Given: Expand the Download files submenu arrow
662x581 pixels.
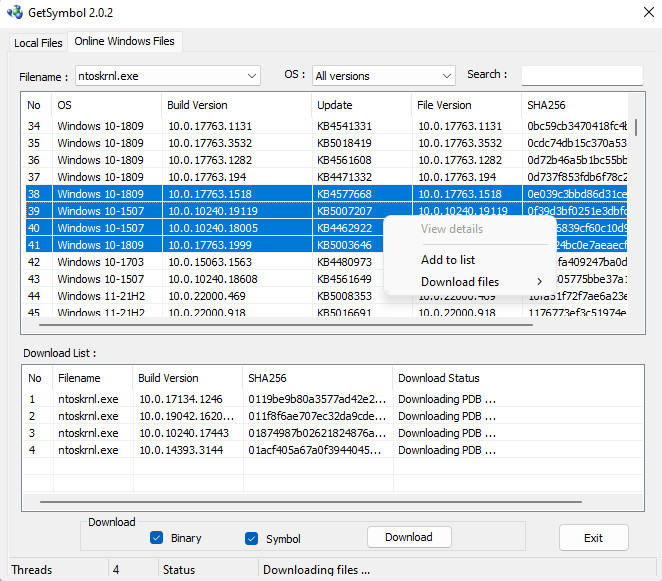Looking at the screenshot, I should tap(540, 282).
